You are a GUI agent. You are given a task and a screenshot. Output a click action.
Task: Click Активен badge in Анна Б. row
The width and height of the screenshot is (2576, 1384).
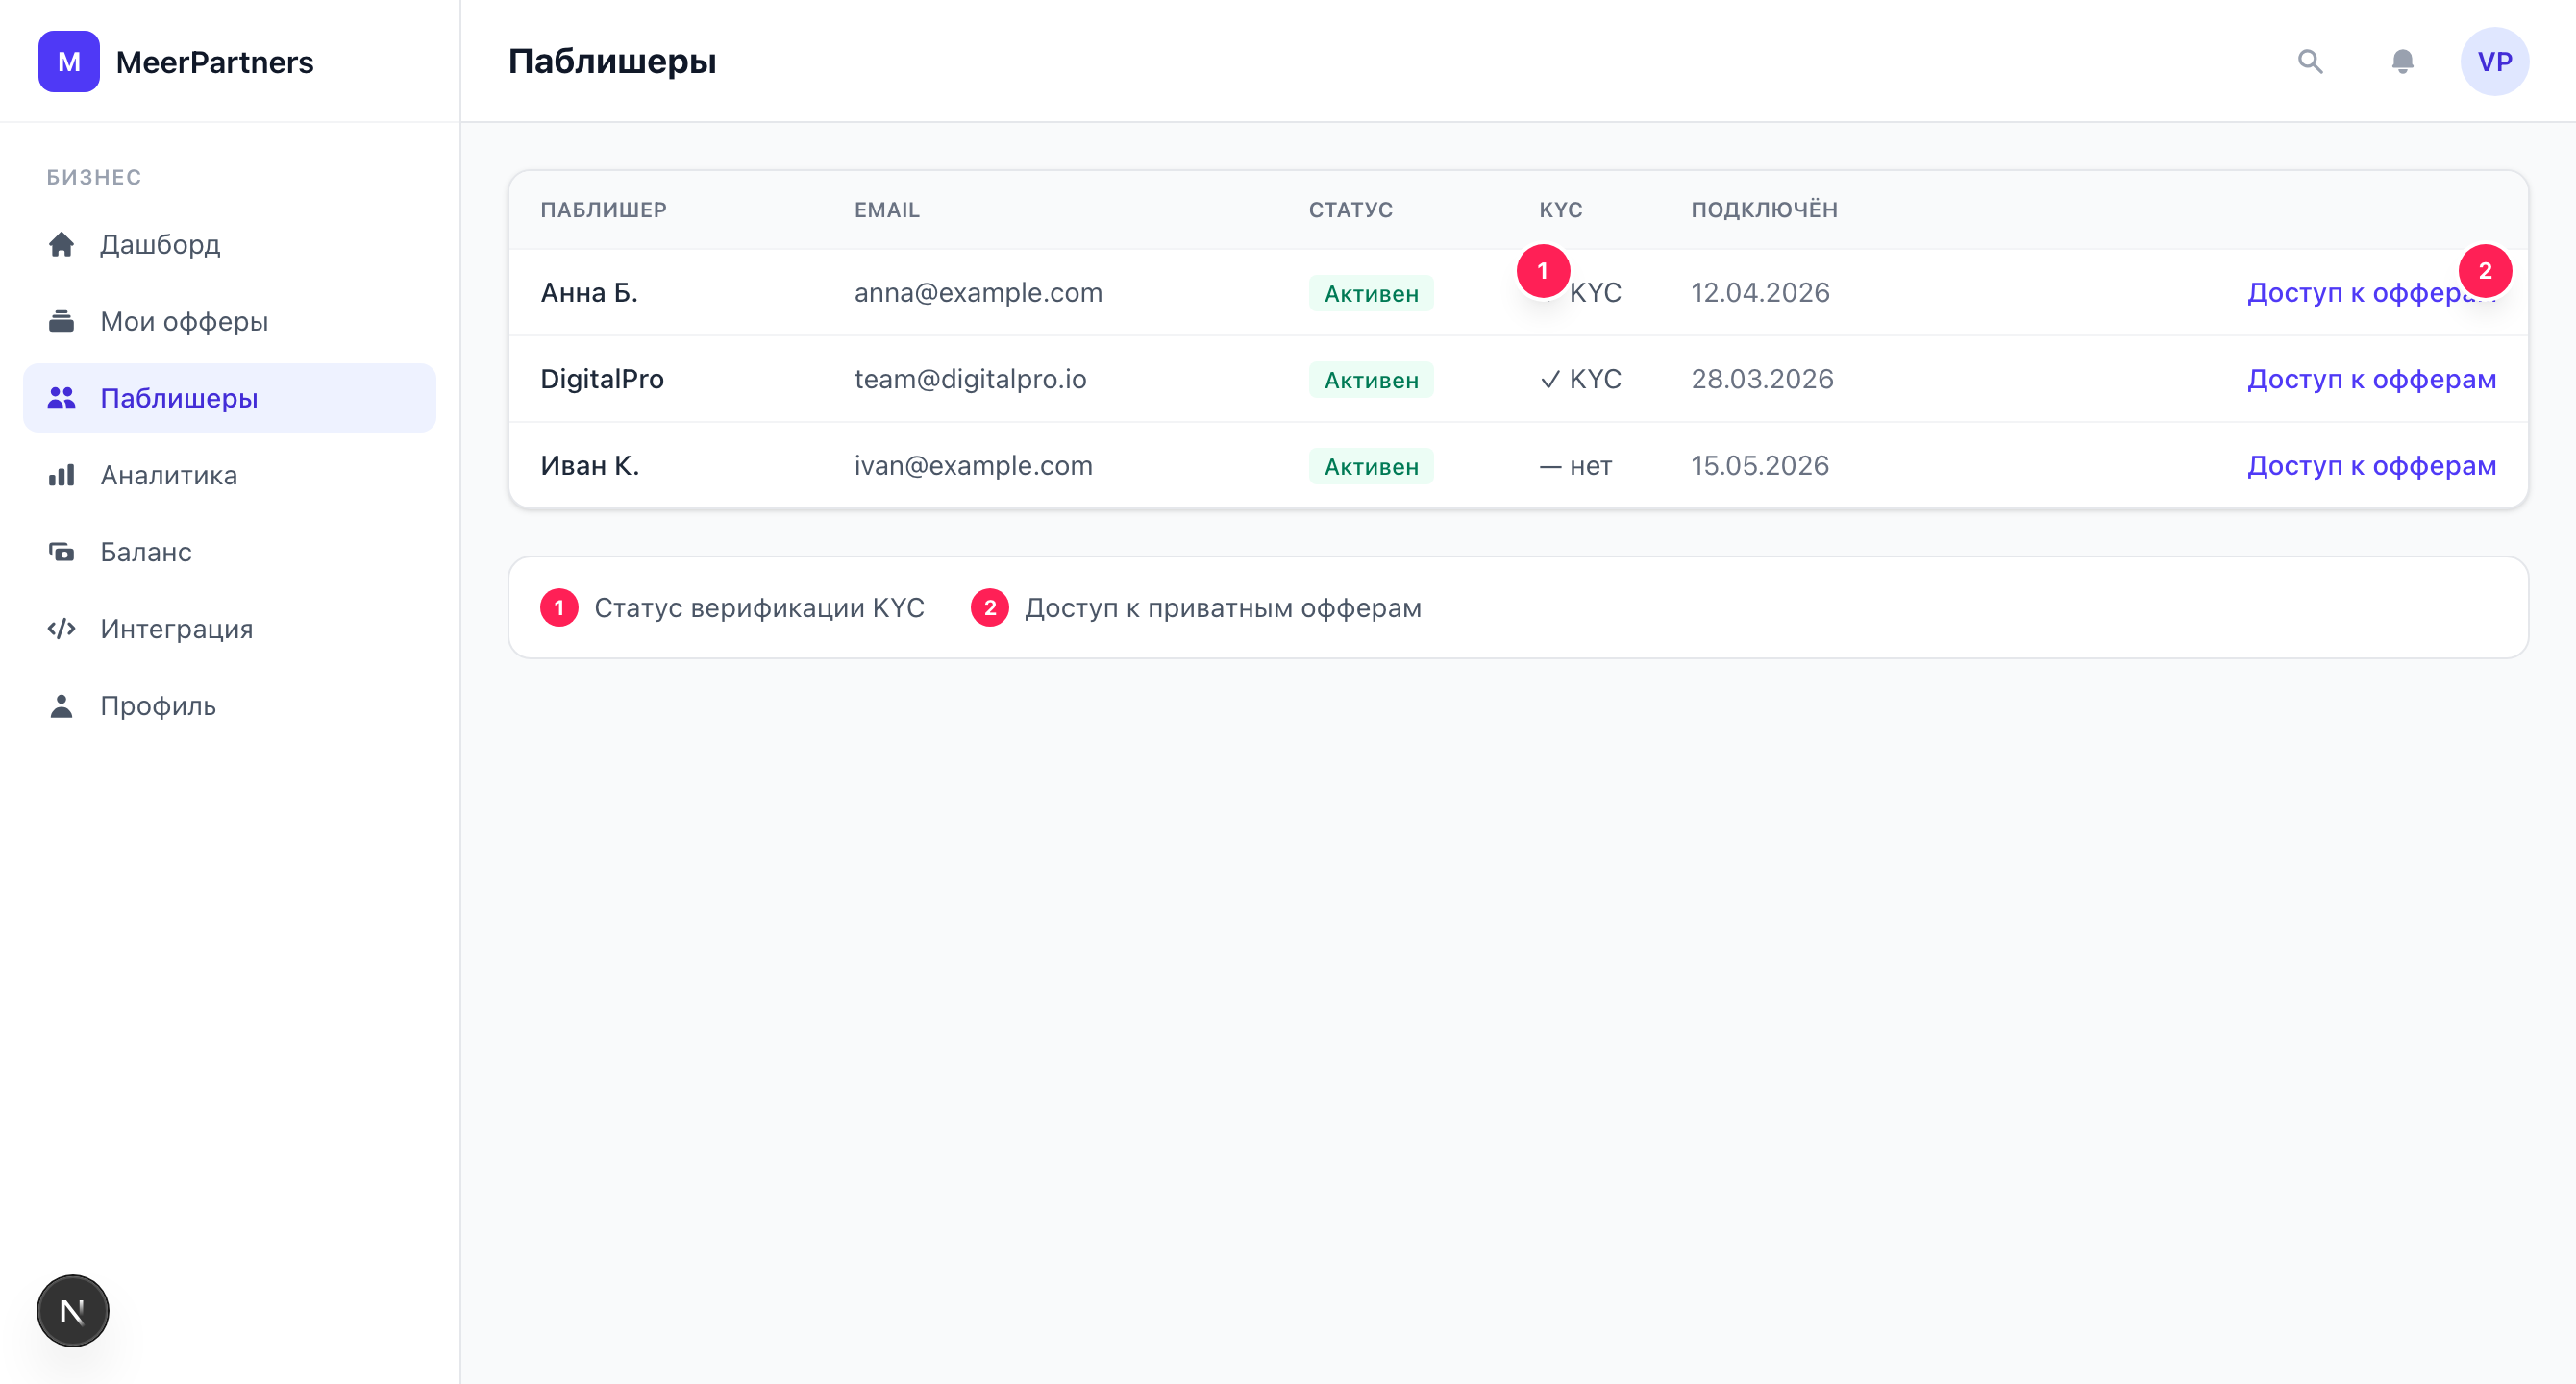tap(1371, 294)
